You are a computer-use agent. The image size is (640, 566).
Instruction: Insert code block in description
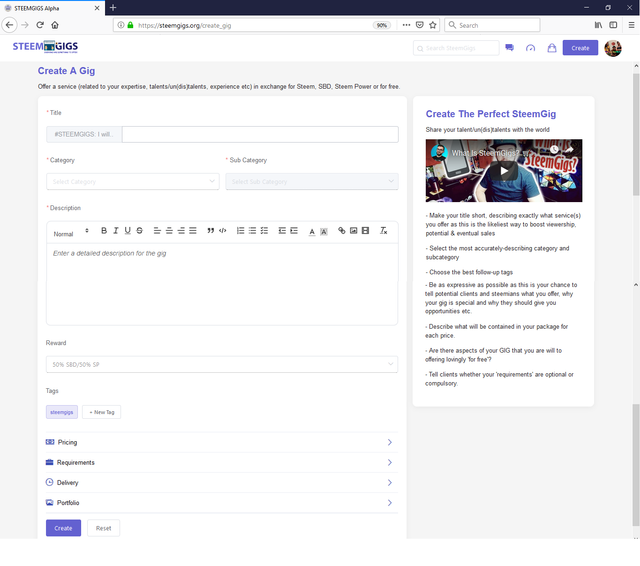click(x=222, y=231)
